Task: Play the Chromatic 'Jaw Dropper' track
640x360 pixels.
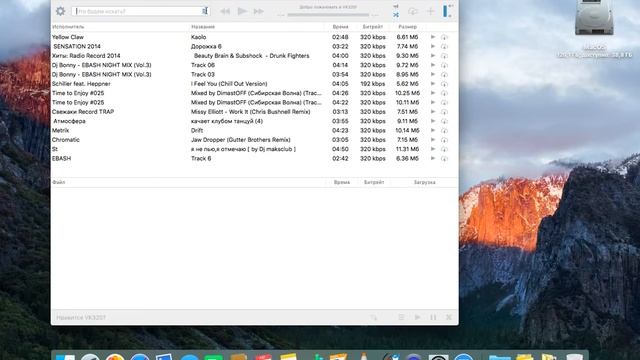Action: (433, 140)
